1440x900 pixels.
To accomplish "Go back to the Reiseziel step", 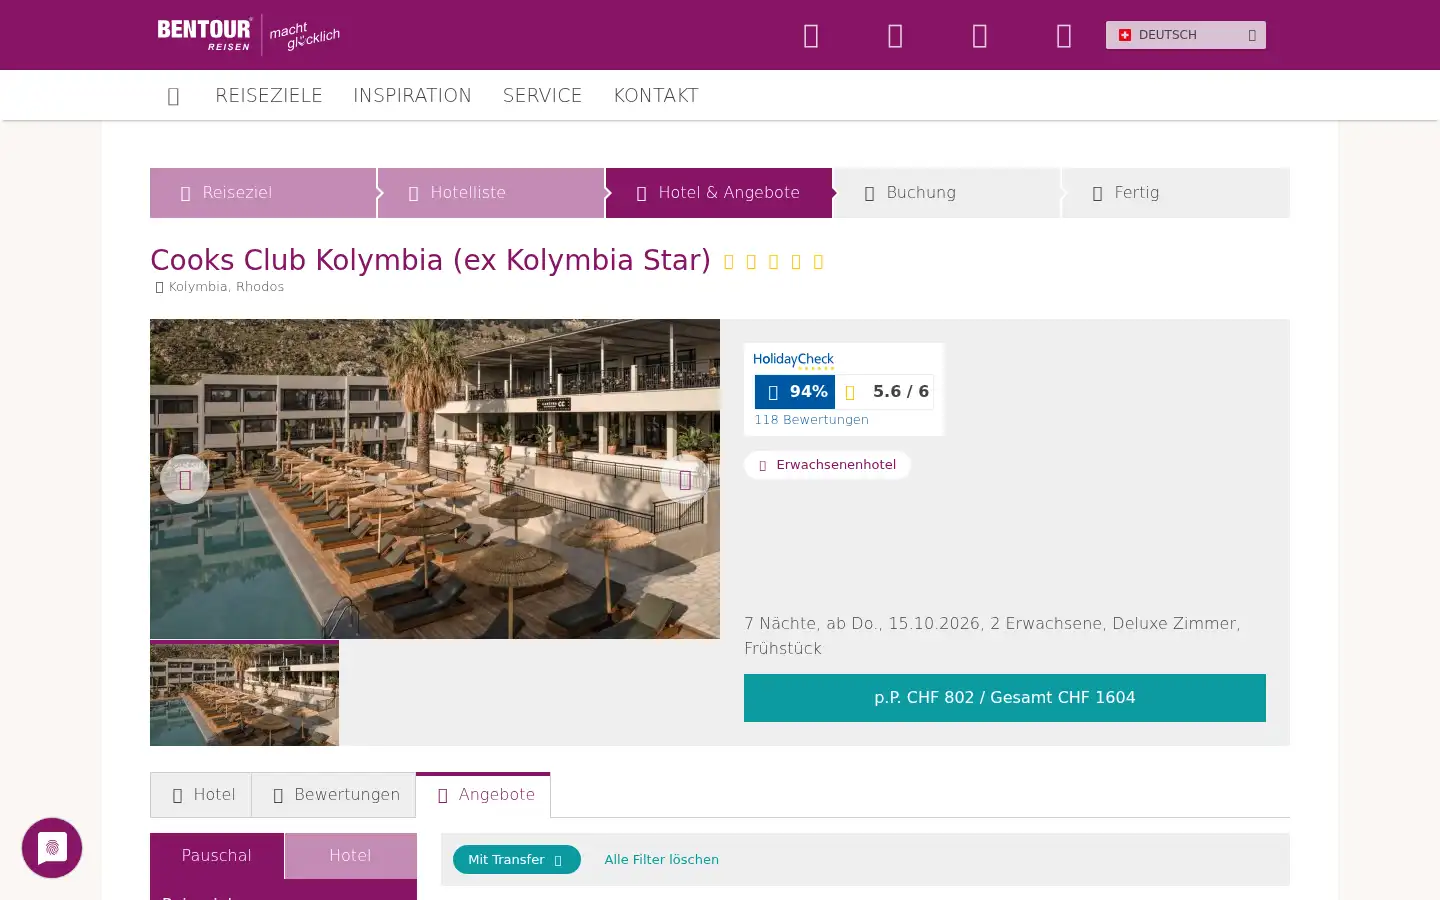I will pos(263,193).
